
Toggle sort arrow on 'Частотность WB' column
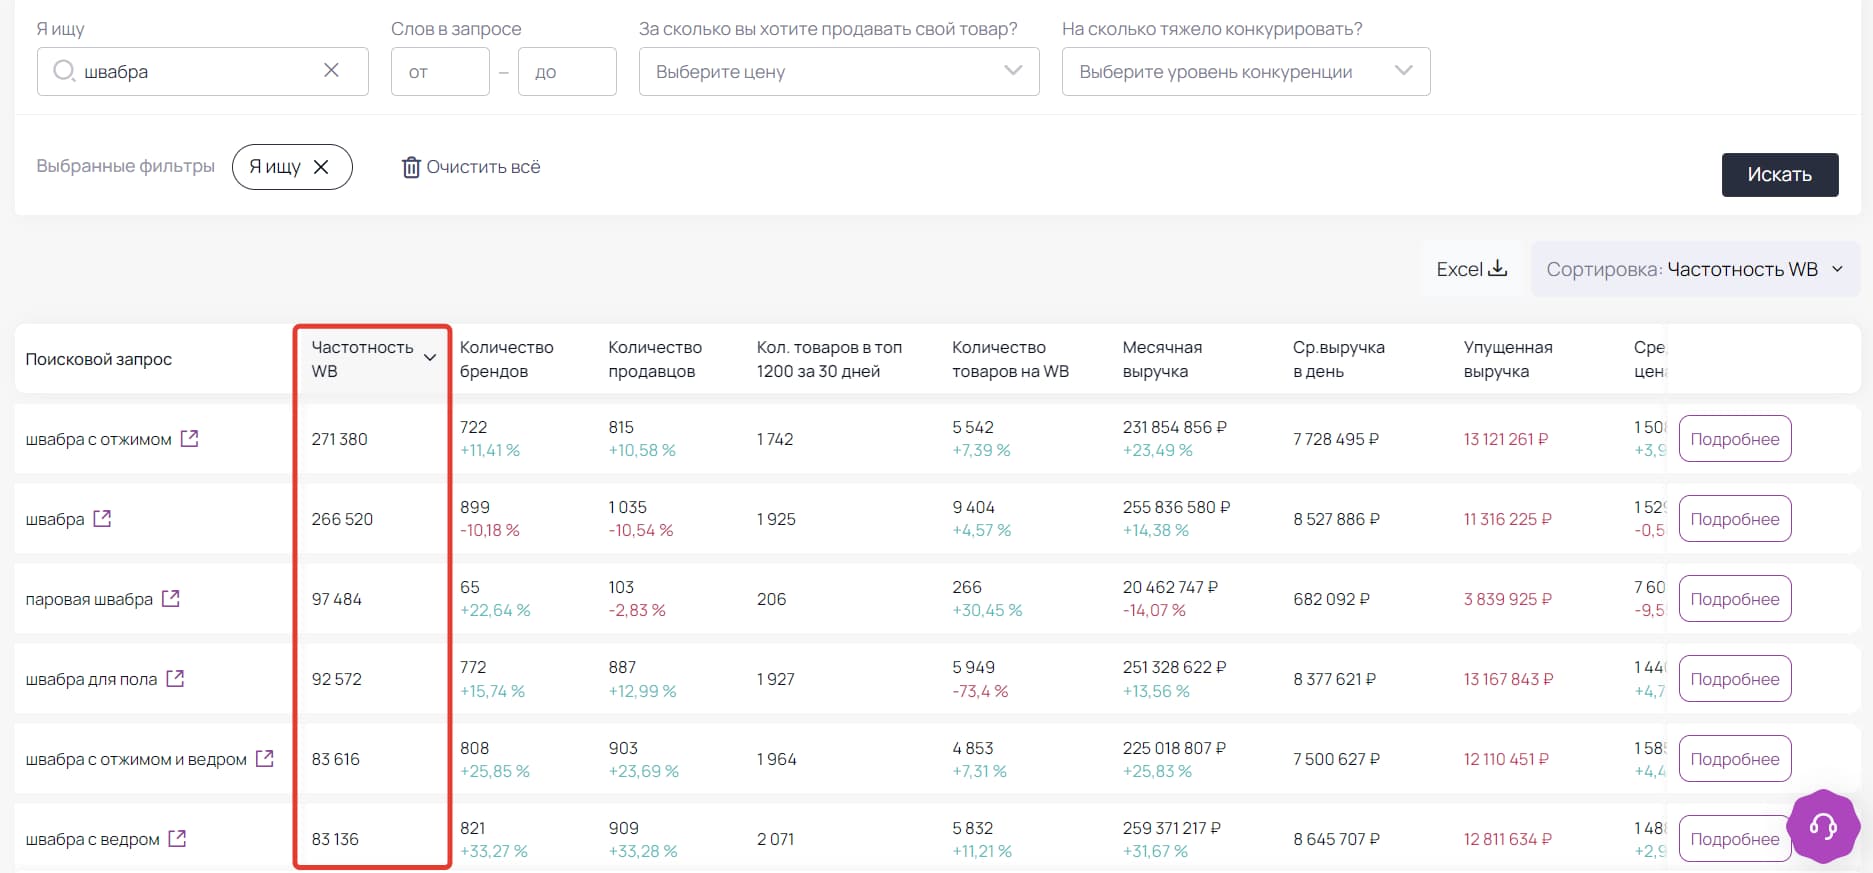click(x=430, y=358)
